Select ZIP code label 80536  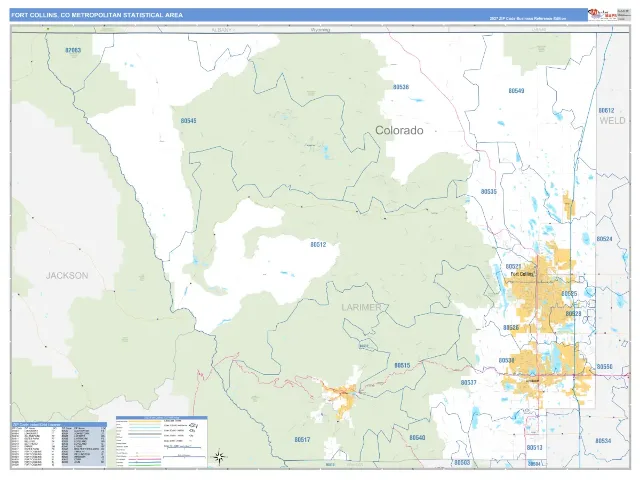coord(401,87)
